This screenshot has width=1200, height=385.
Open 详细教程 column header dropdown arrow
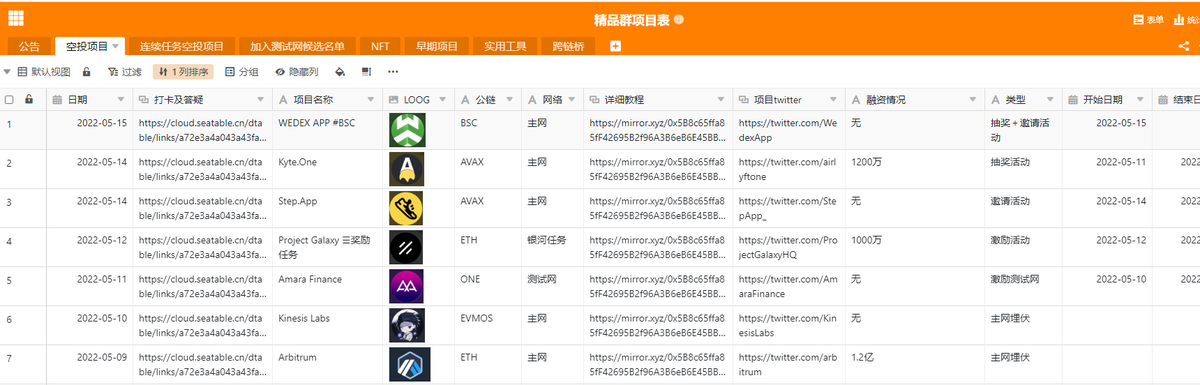coord(722,100)
